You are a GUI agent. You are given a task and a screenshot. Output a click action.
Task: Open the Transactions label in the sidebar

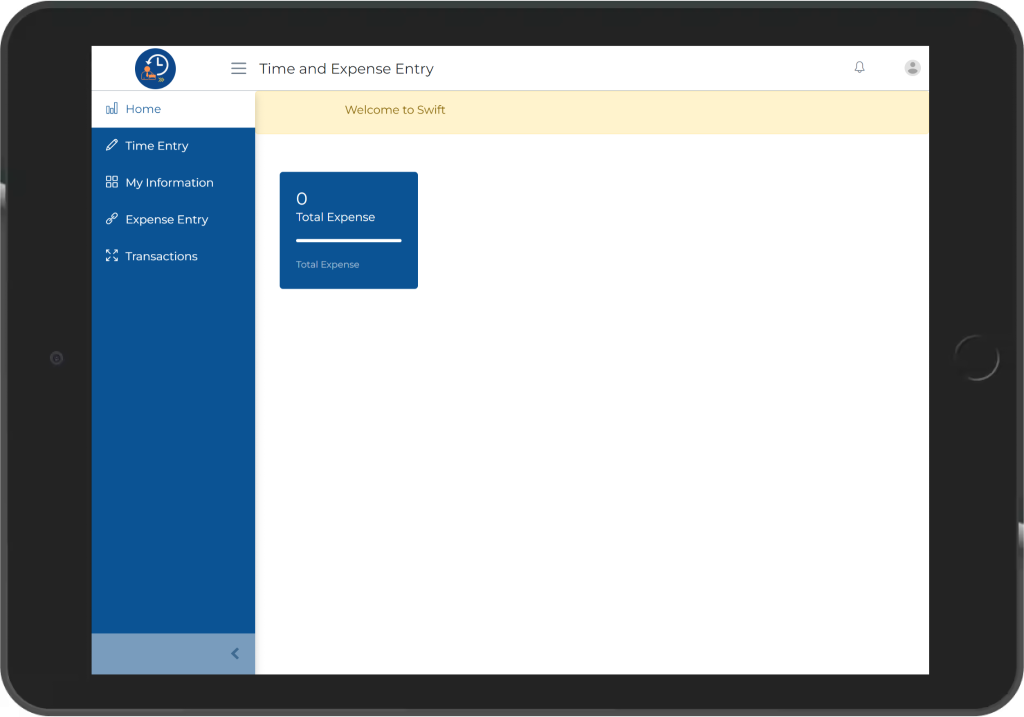point(161,257)
